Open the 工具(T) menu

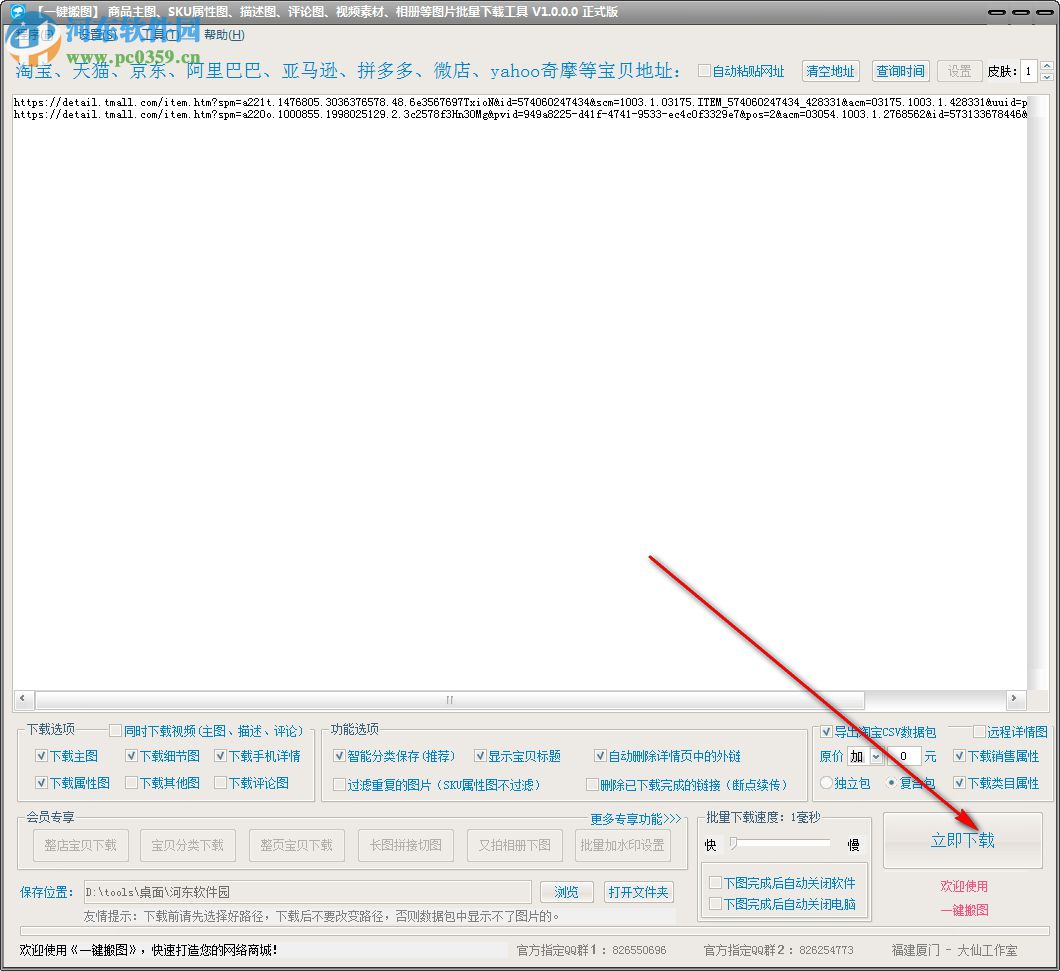(162, 34)
